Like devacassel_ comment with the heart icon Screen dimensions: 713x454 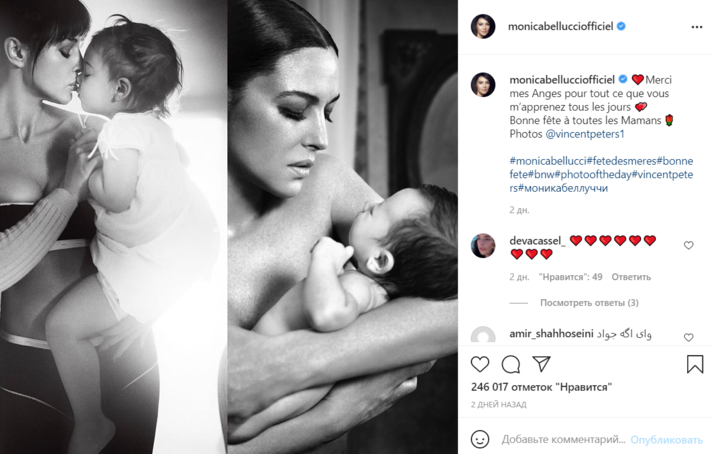tap(688, 246)
